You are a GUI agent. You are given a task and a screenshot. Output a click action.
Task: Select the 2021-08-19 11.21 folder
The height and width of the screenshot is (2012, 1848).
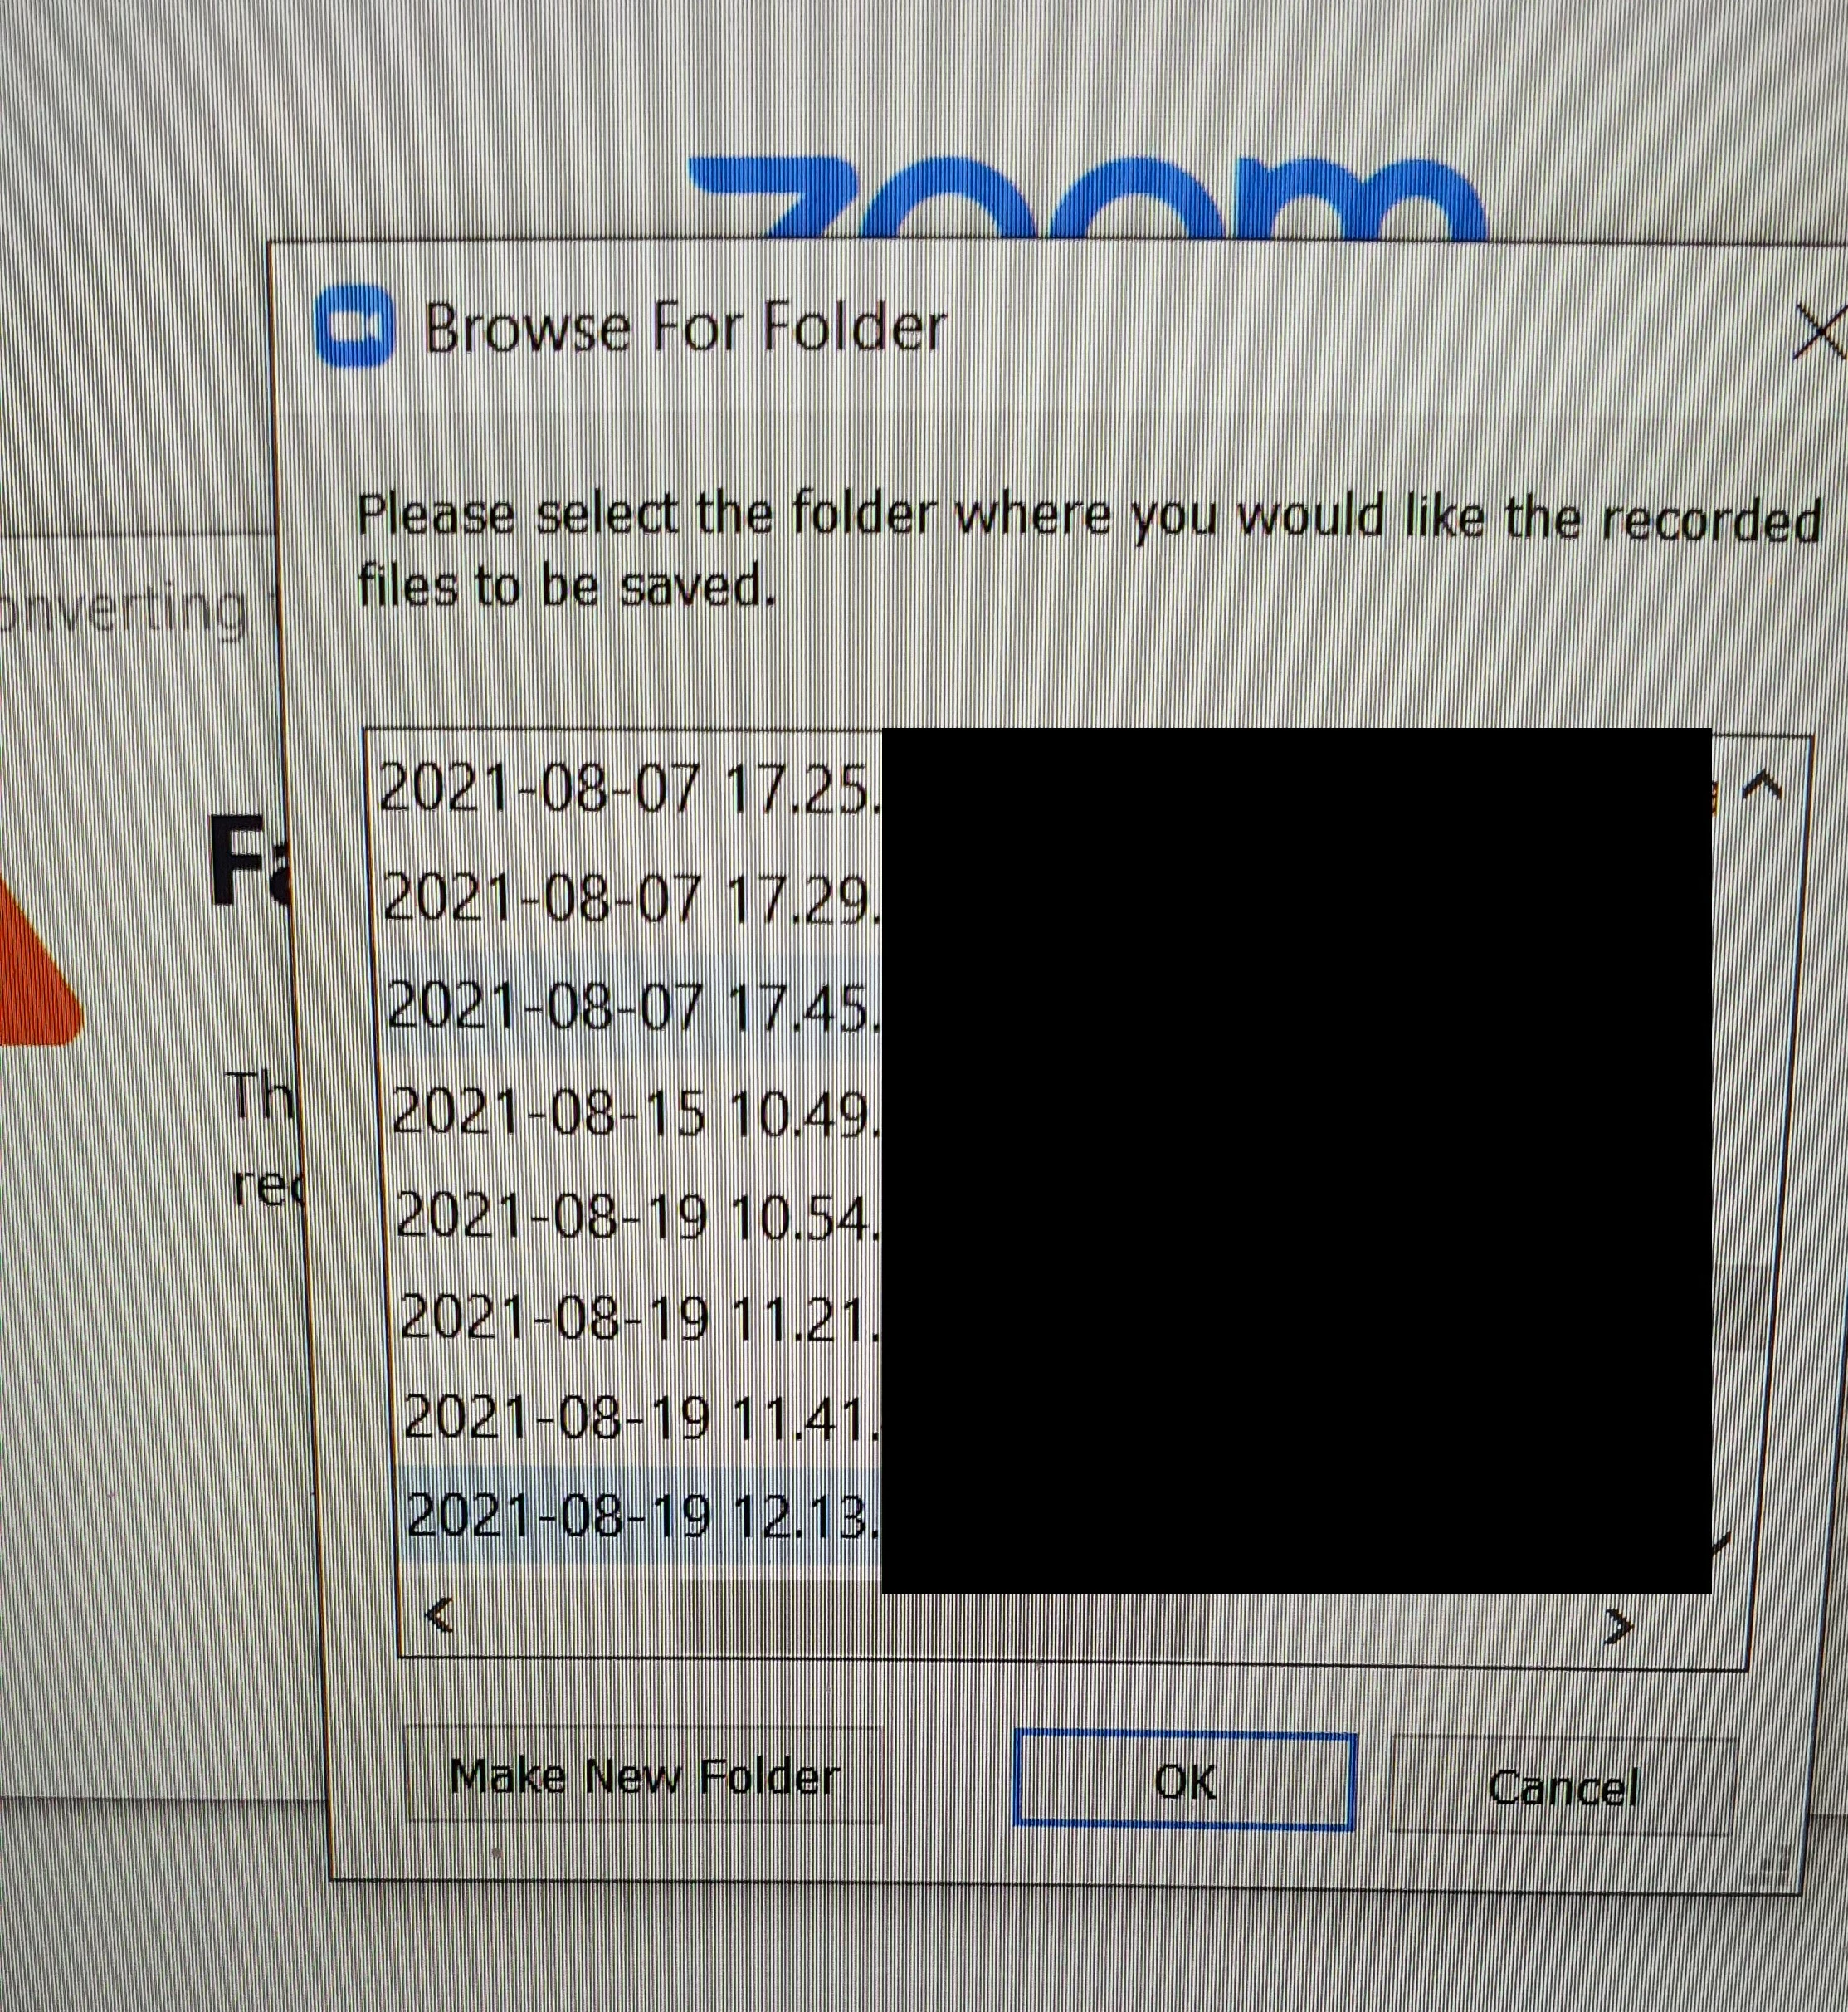638,1318
